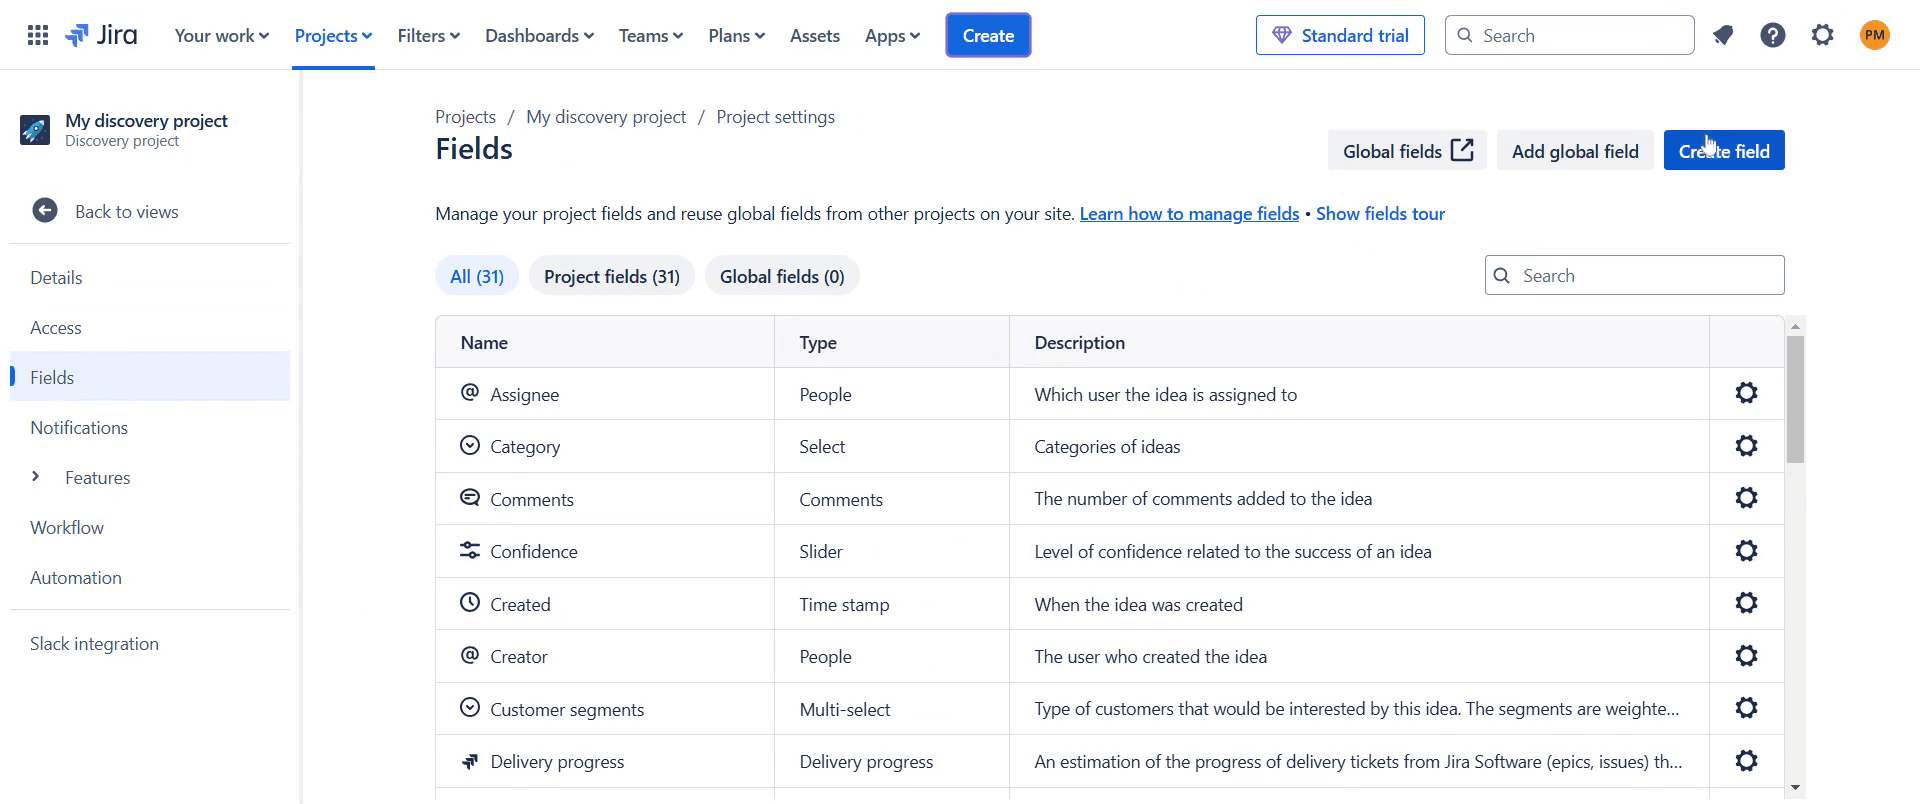Viewport: 1920px width, 804px height.
Task: Select the Global fields (0) tab
Action: point(782,277)
